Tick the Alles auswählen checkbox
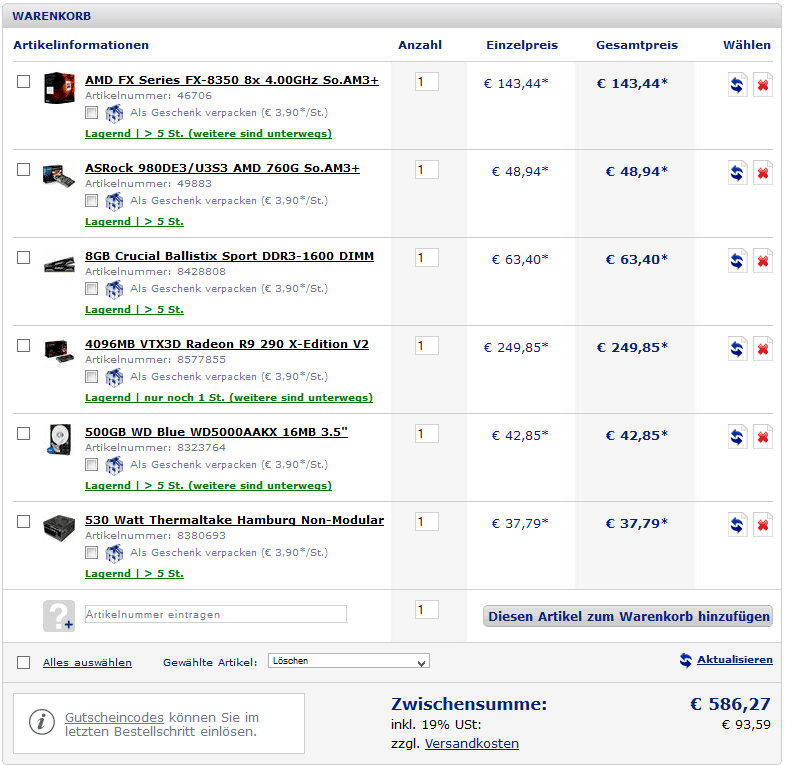This screenshot has width=785, height=765. (x=24, y=662)
